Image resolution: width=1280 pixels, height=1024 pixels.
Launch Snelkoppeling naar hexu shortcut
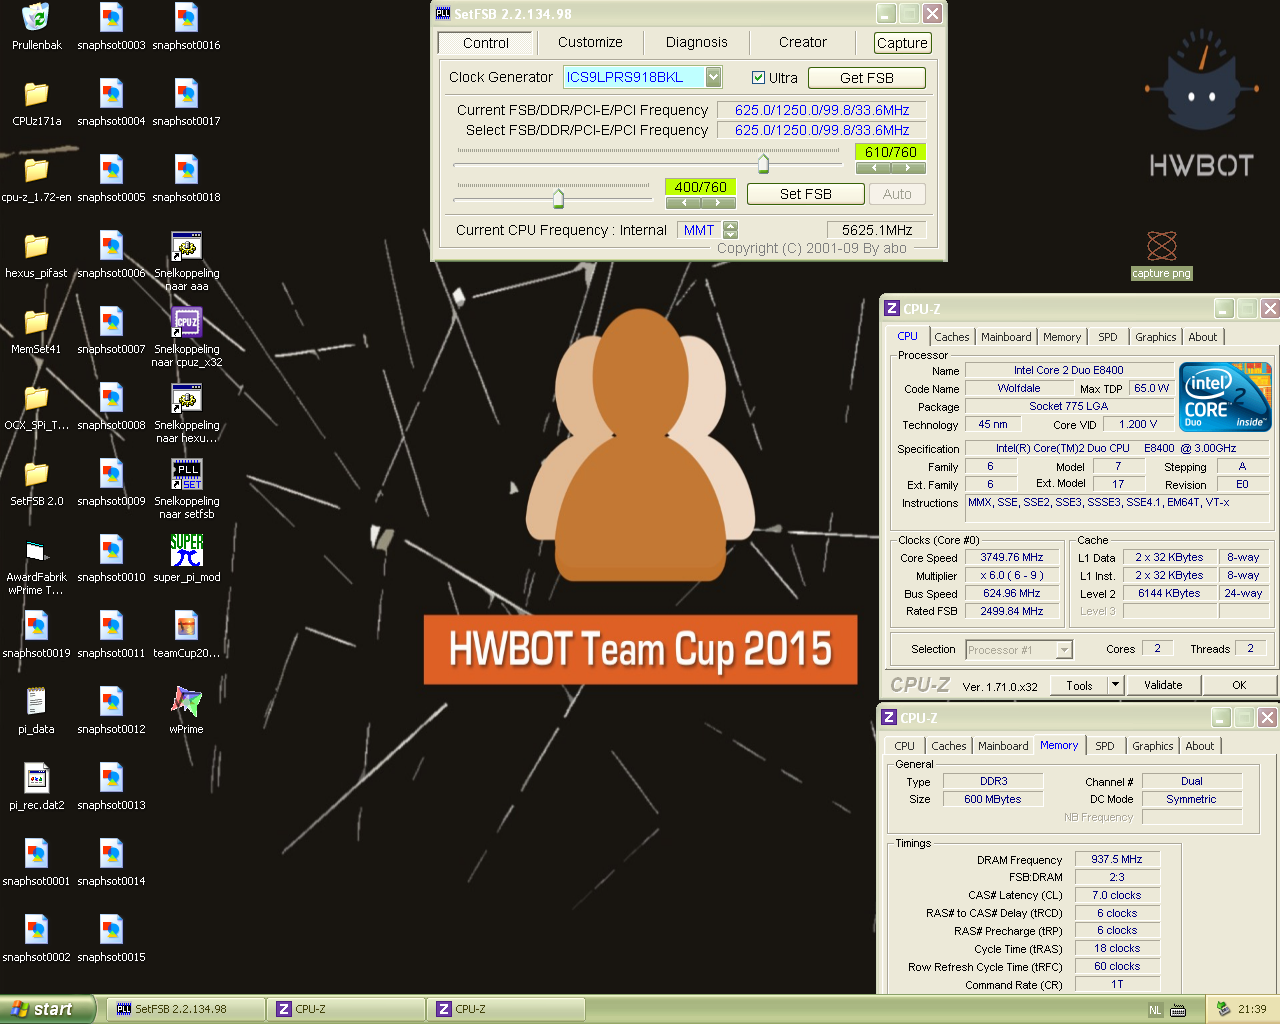coord(186,414)
